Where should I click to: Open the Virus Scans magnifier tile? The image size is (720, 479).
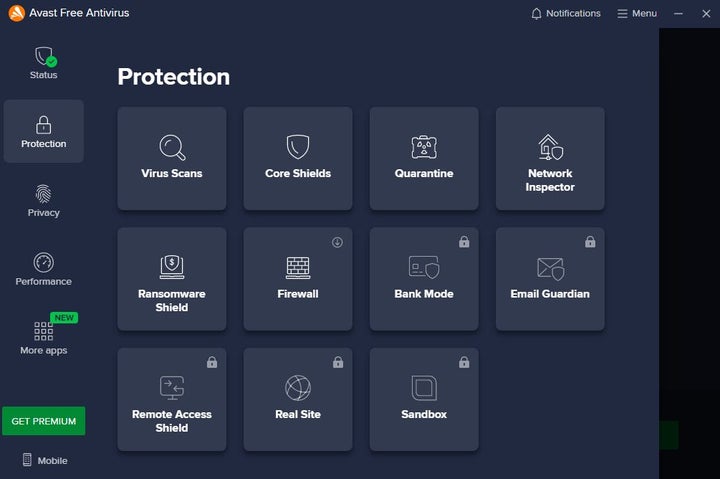[172, 159]
